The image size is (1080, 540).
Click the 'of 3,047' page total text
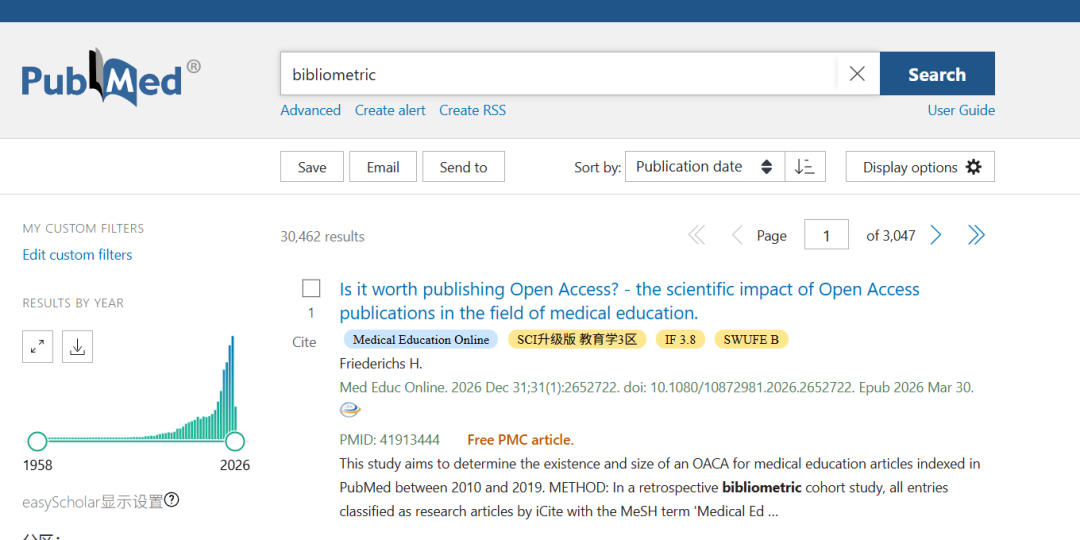coord(891,236)
